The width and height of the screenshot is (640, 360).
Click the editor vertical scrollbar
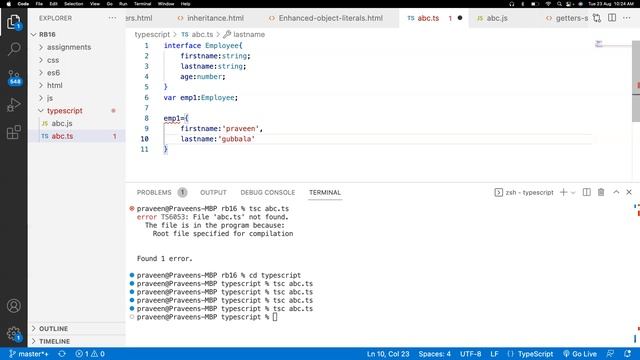click(x=636, y=81)
